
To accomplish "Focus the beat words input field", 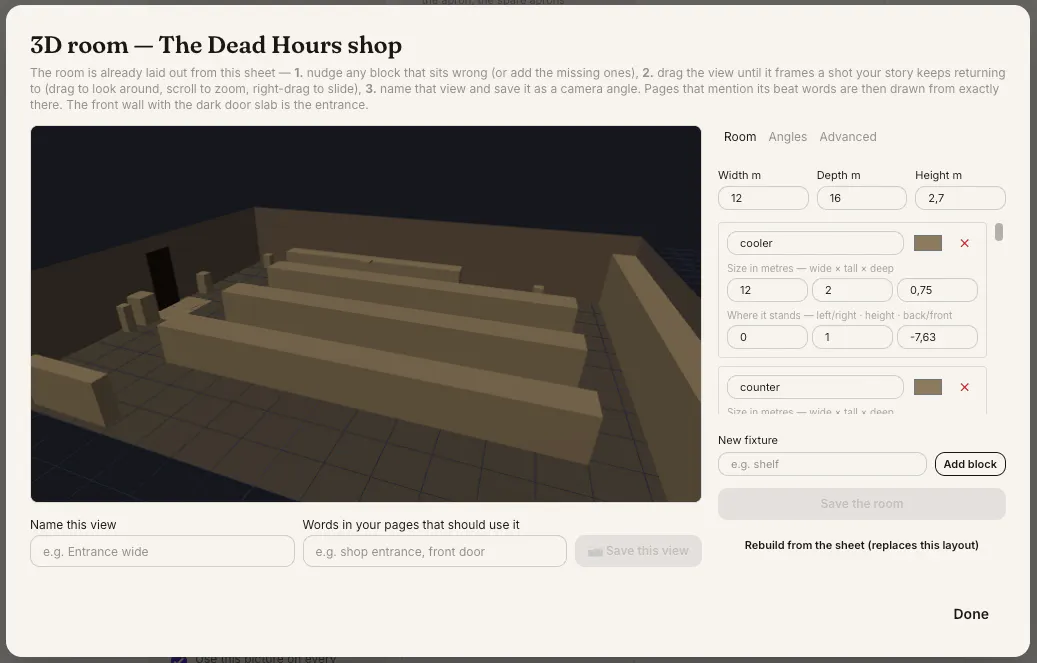I will coord(435,551).
